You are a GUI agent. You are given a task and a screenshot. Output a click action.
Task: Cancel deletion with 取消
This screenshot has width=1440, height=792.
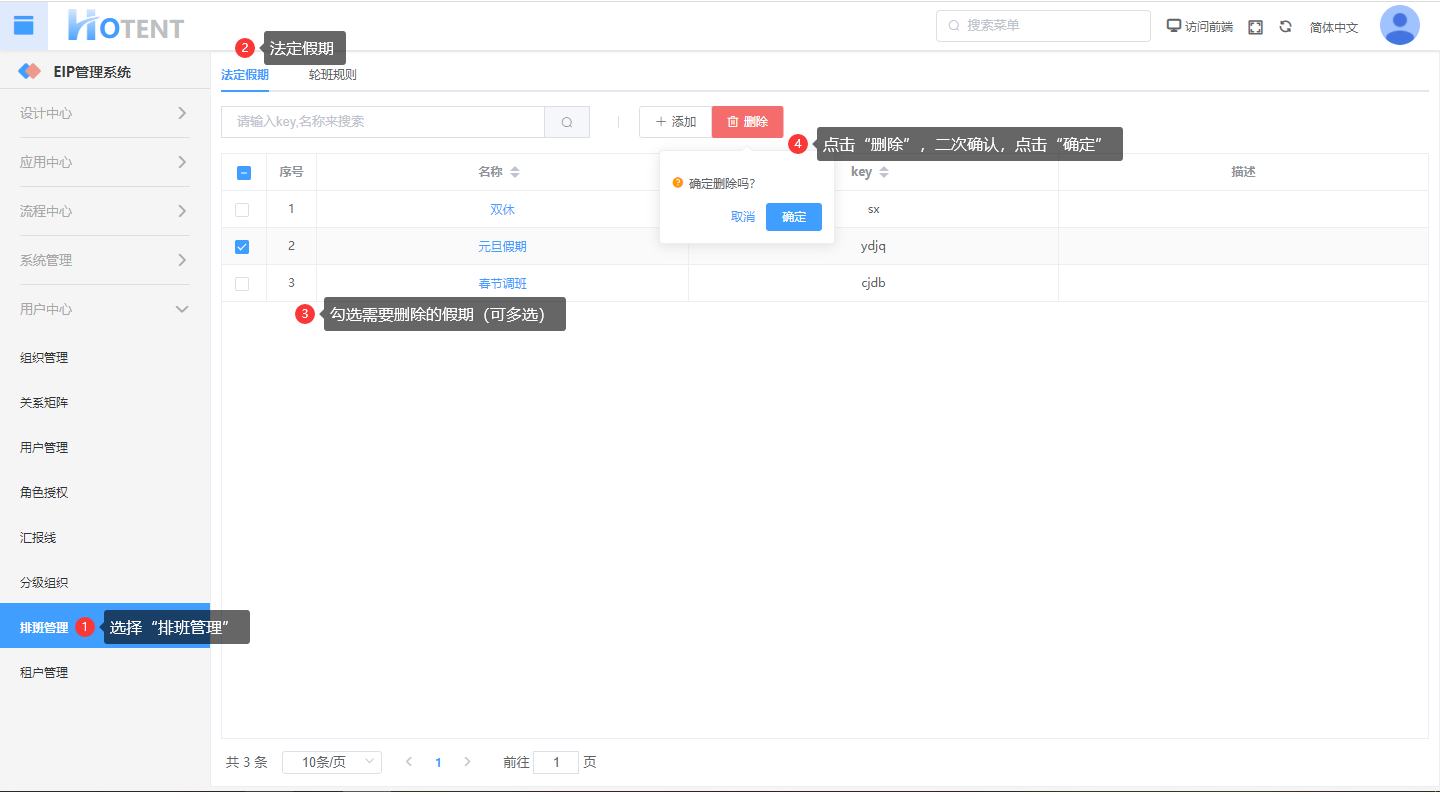(743, 217)
